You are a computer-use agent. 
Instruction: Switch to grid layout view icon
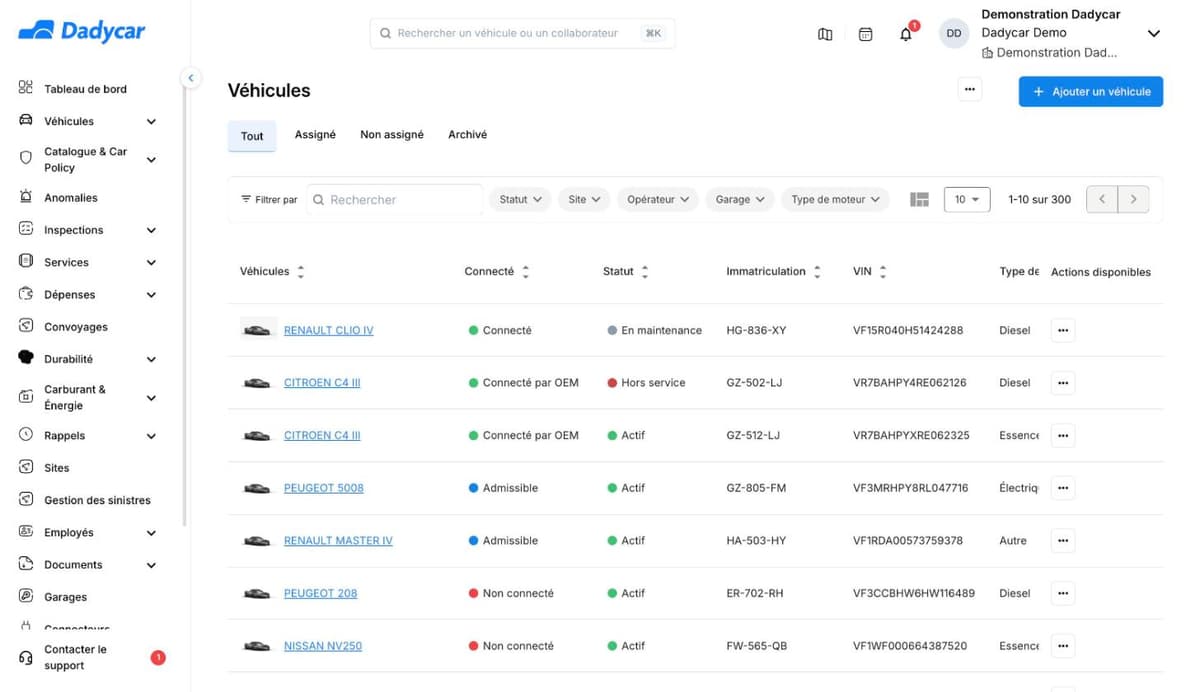pyautogui.click(x=920, y=200)
